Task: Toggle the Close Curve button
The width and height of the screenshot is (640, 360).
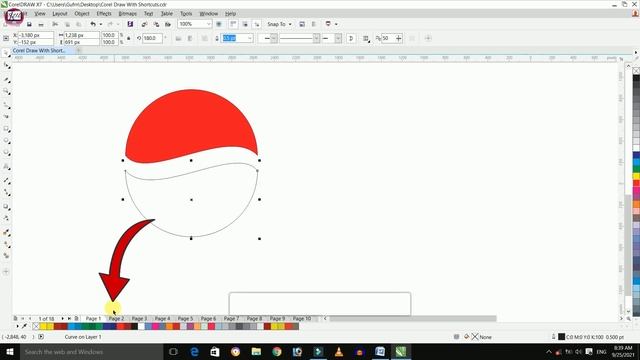Action: click(x=351, y=38)
